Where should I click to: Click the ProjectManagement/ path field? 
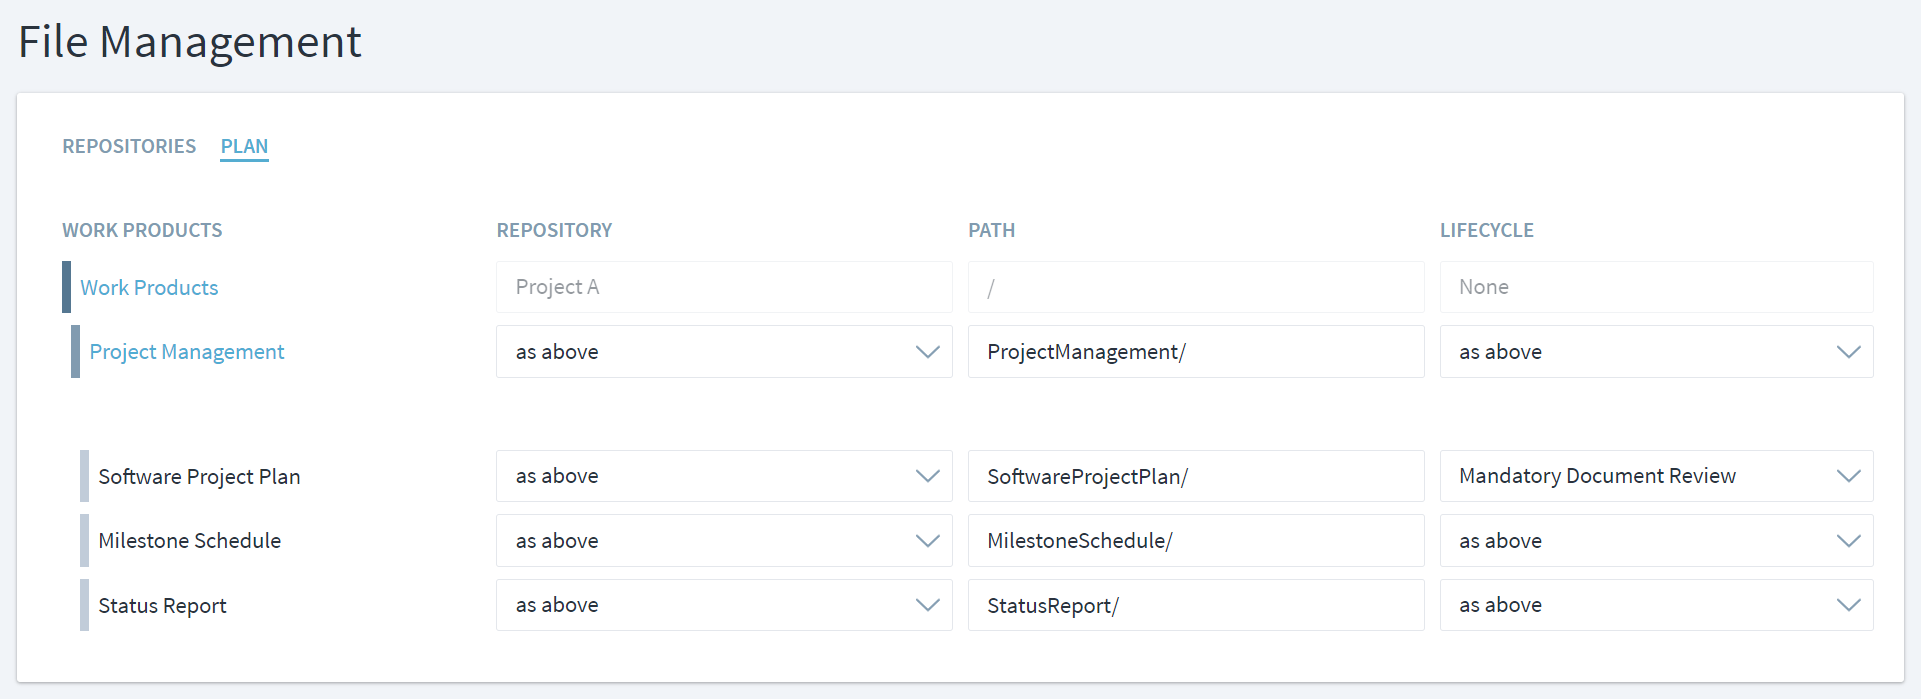[1196, 352]
